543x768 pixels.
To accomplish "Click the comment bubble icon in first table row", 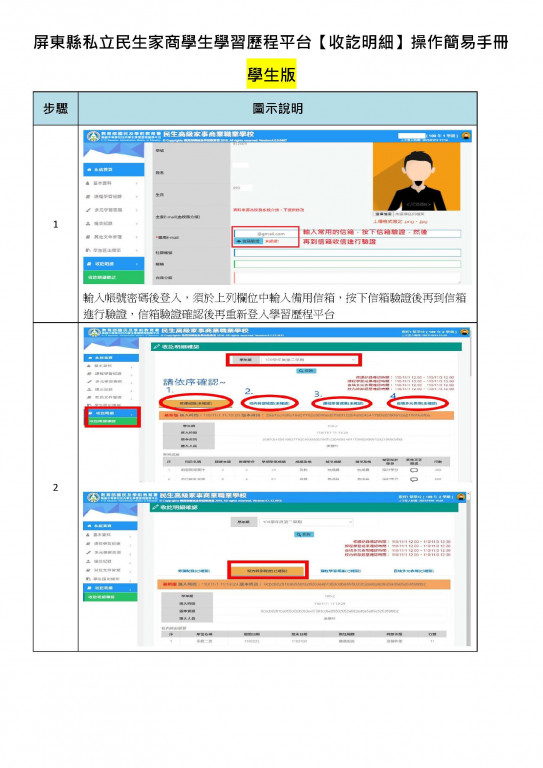I will [x=414, y=469].
